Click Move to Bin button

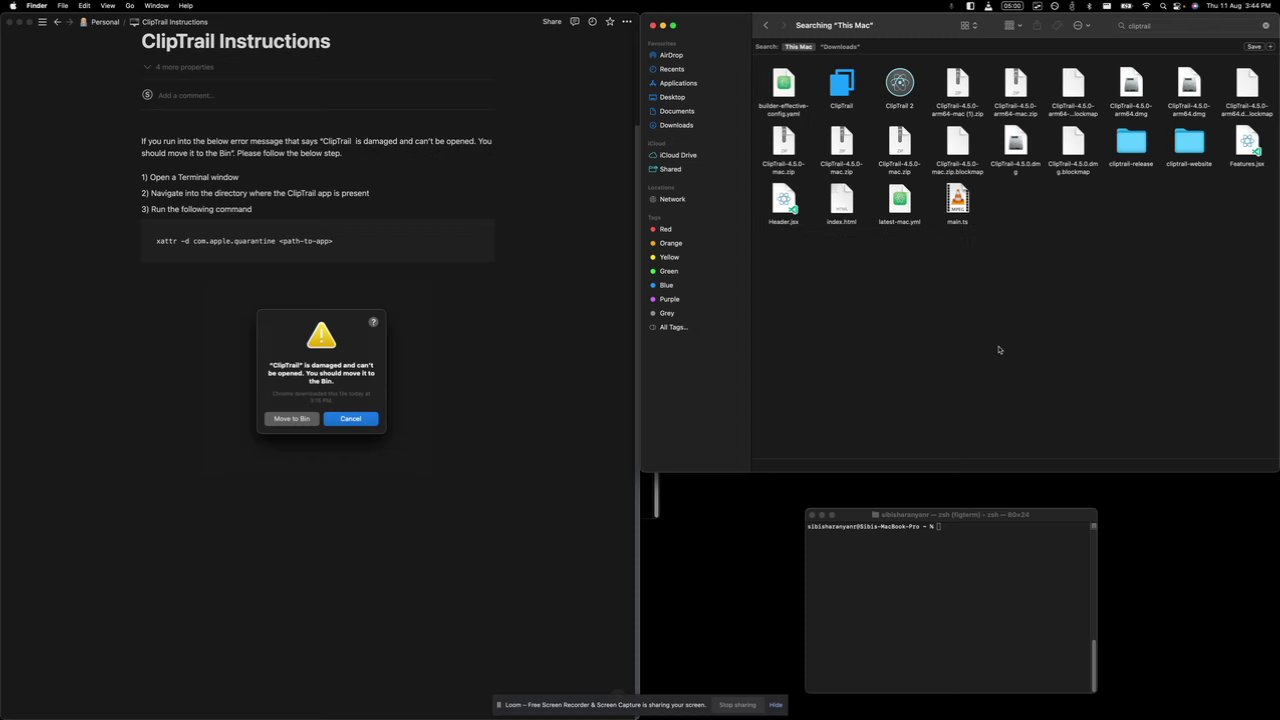point(292,419)
